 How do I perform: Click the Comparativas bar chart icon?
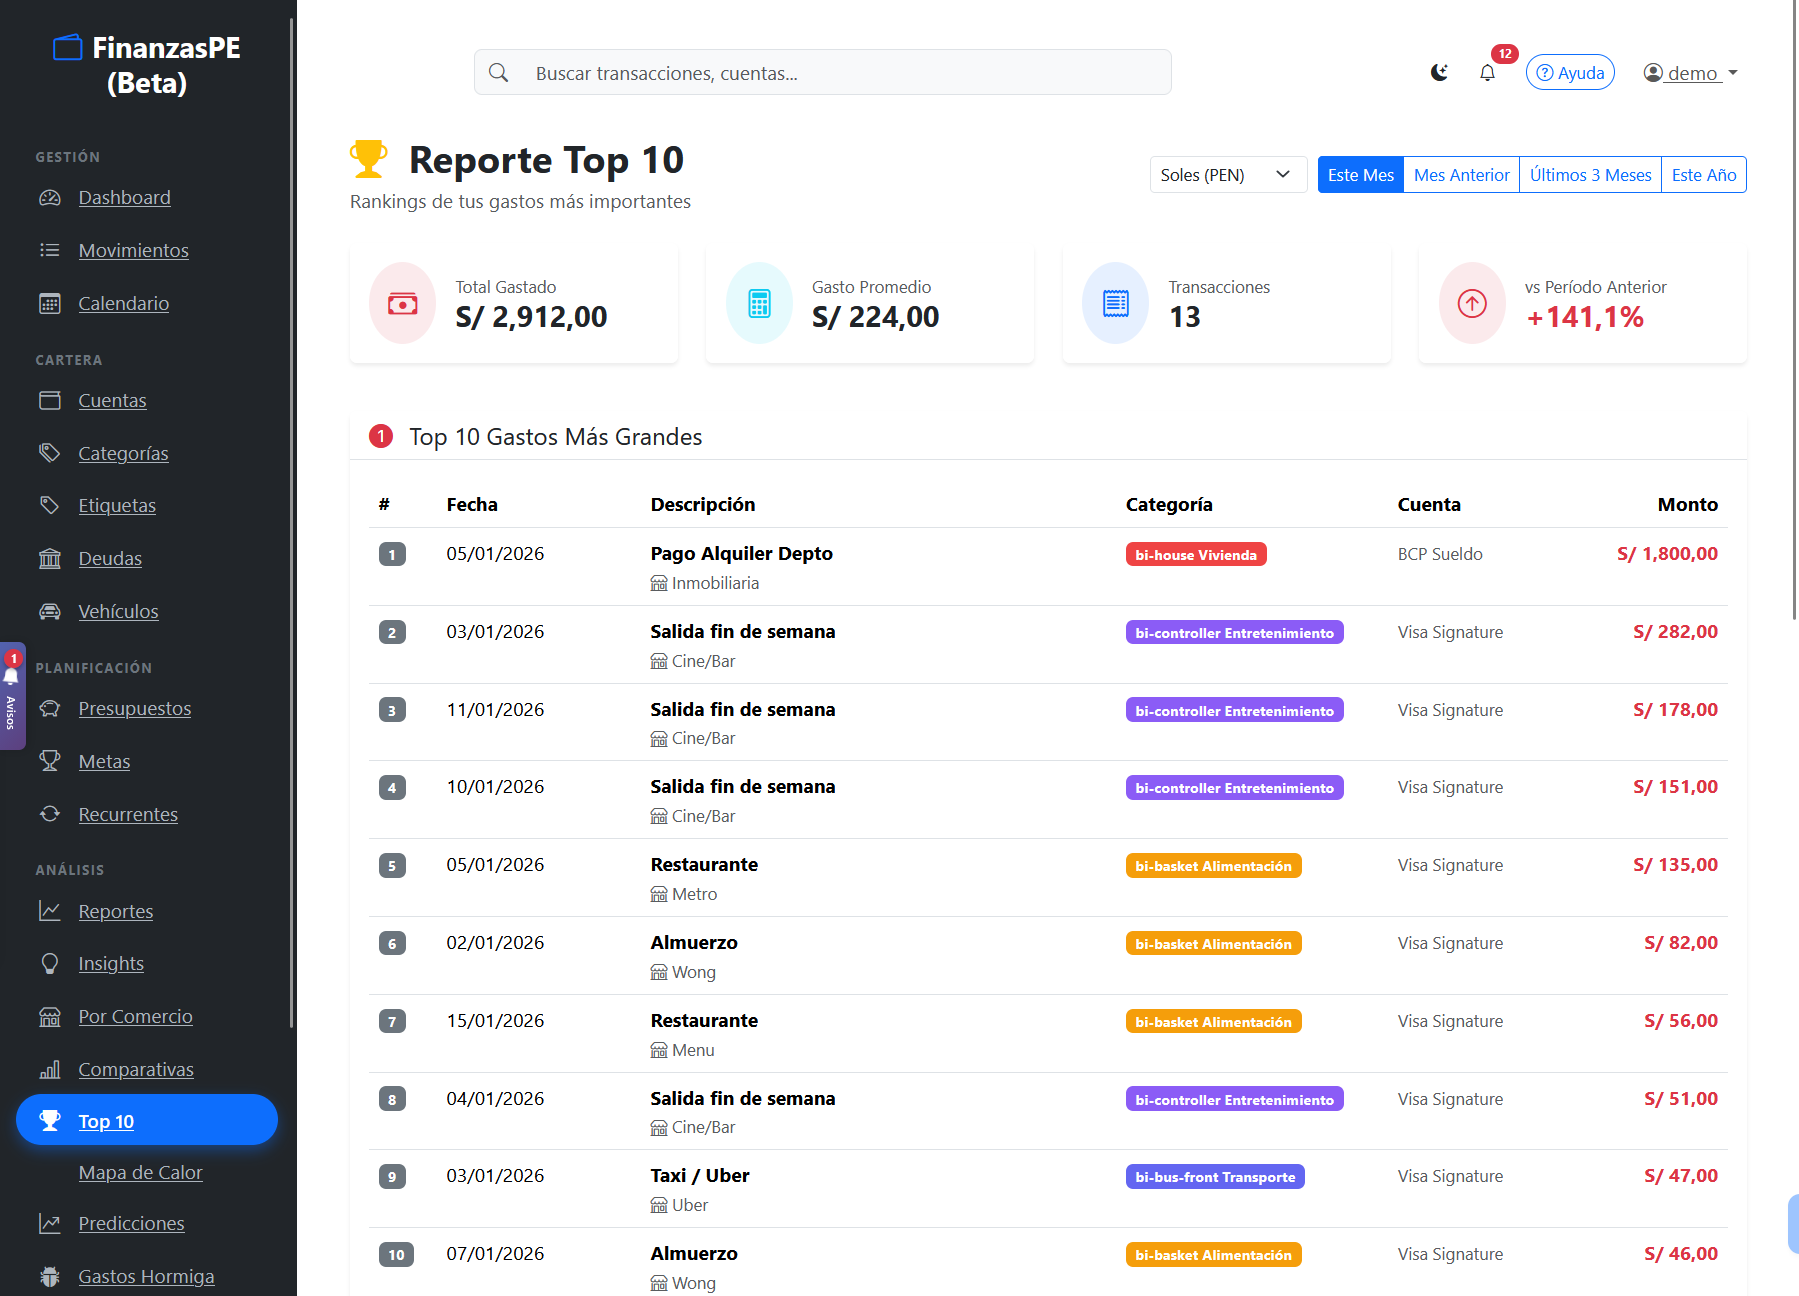click(x=50, y=1069)
